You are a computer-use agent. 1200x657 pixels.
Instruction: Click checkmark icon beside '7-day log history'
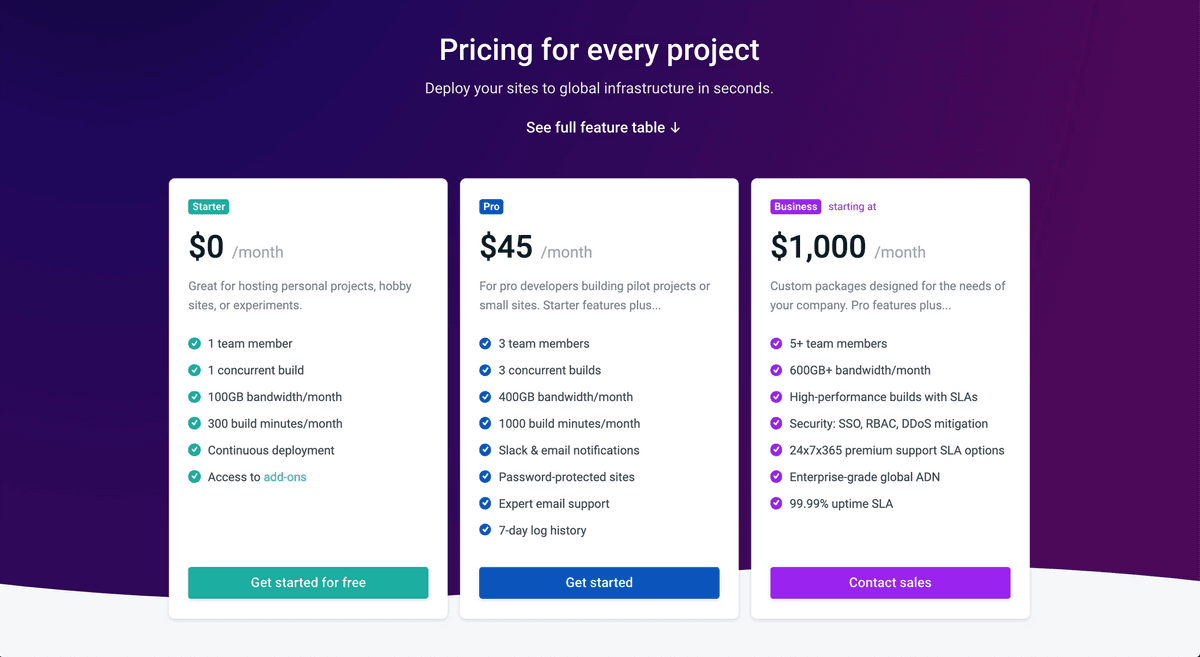(x=485, y=531)
